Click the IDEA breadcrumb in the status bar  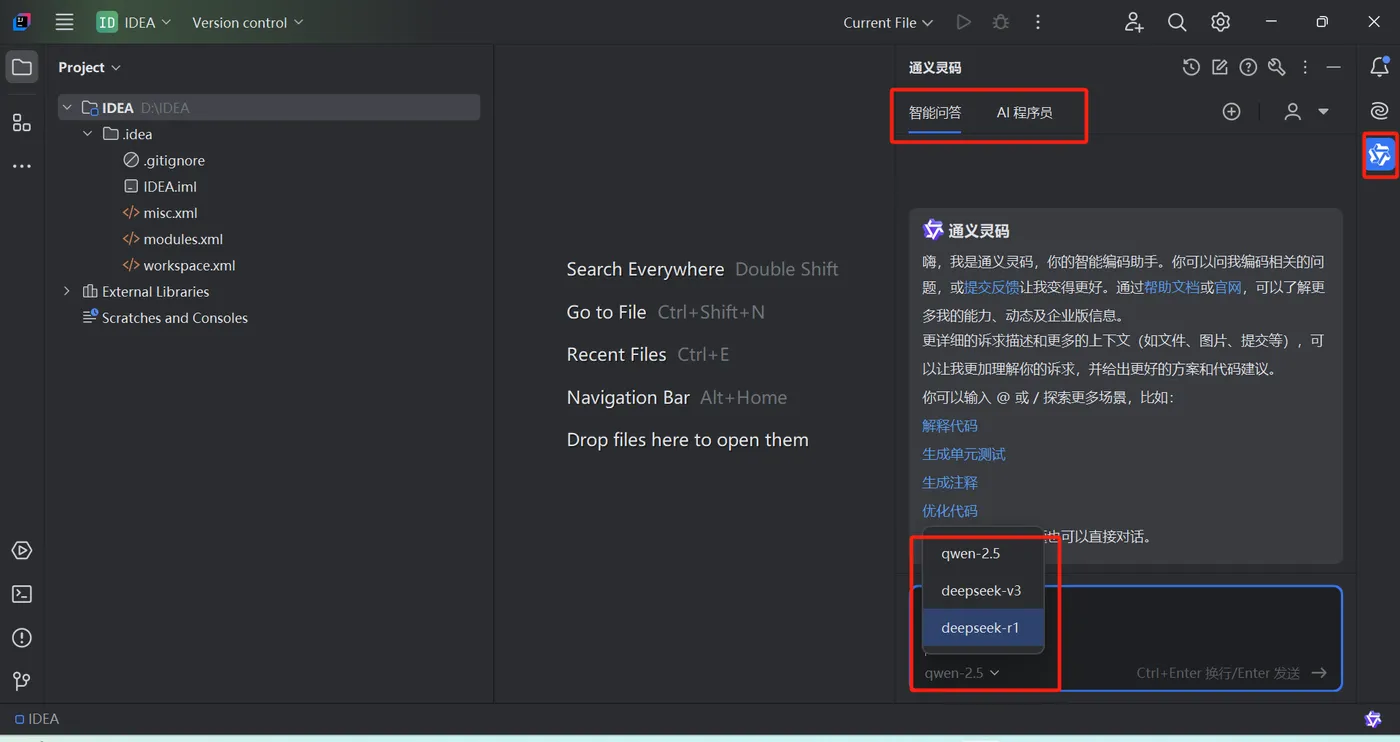click(x=37, y=719)
